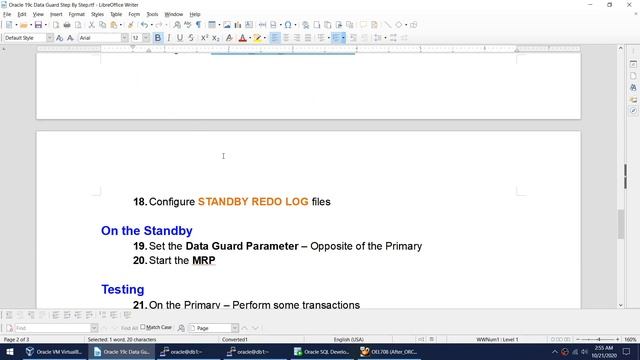Click the 'On the Standby' heading
Viewport: 640px width, 360px height.
[147, 231]
